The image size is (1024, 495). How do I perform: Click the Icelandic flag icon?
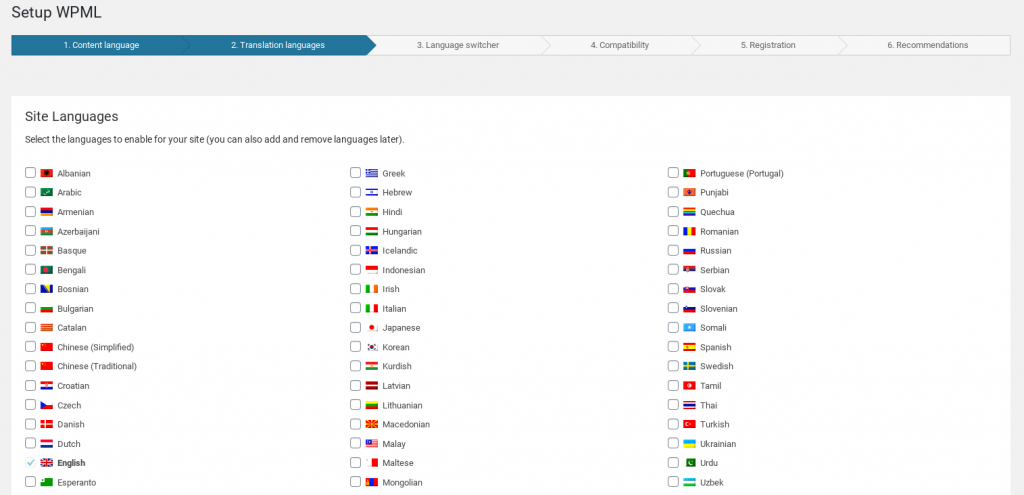pos(372,250)
